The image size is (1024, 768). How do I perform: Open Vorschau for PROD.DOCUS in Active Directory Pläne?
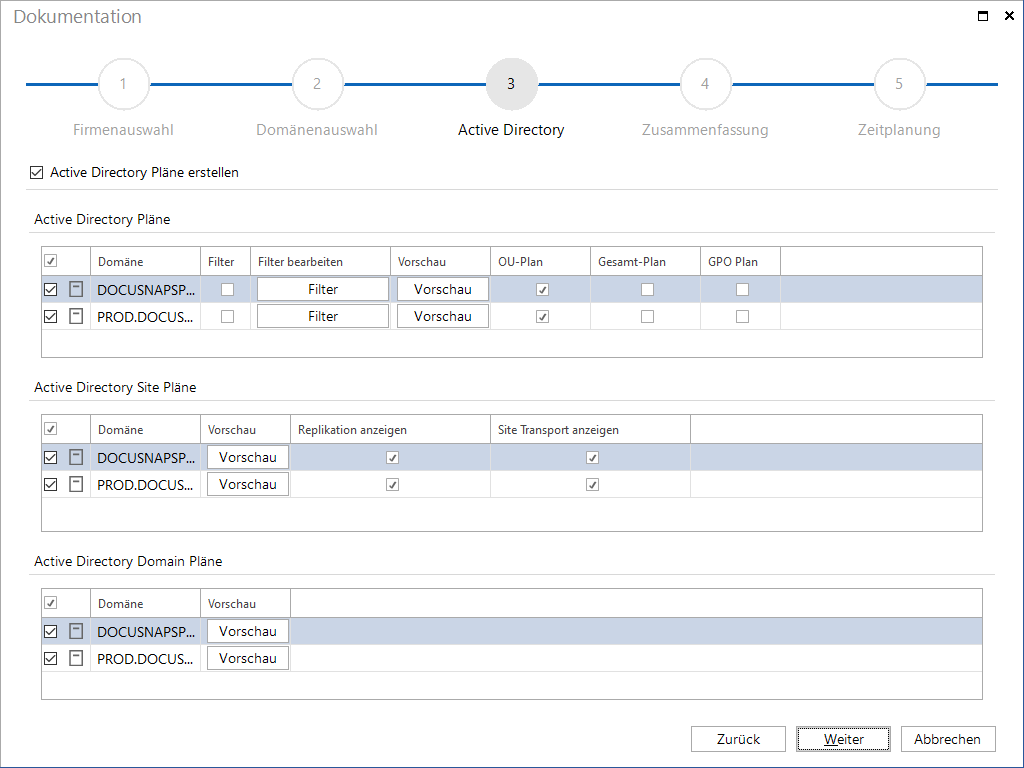point(443,316)
